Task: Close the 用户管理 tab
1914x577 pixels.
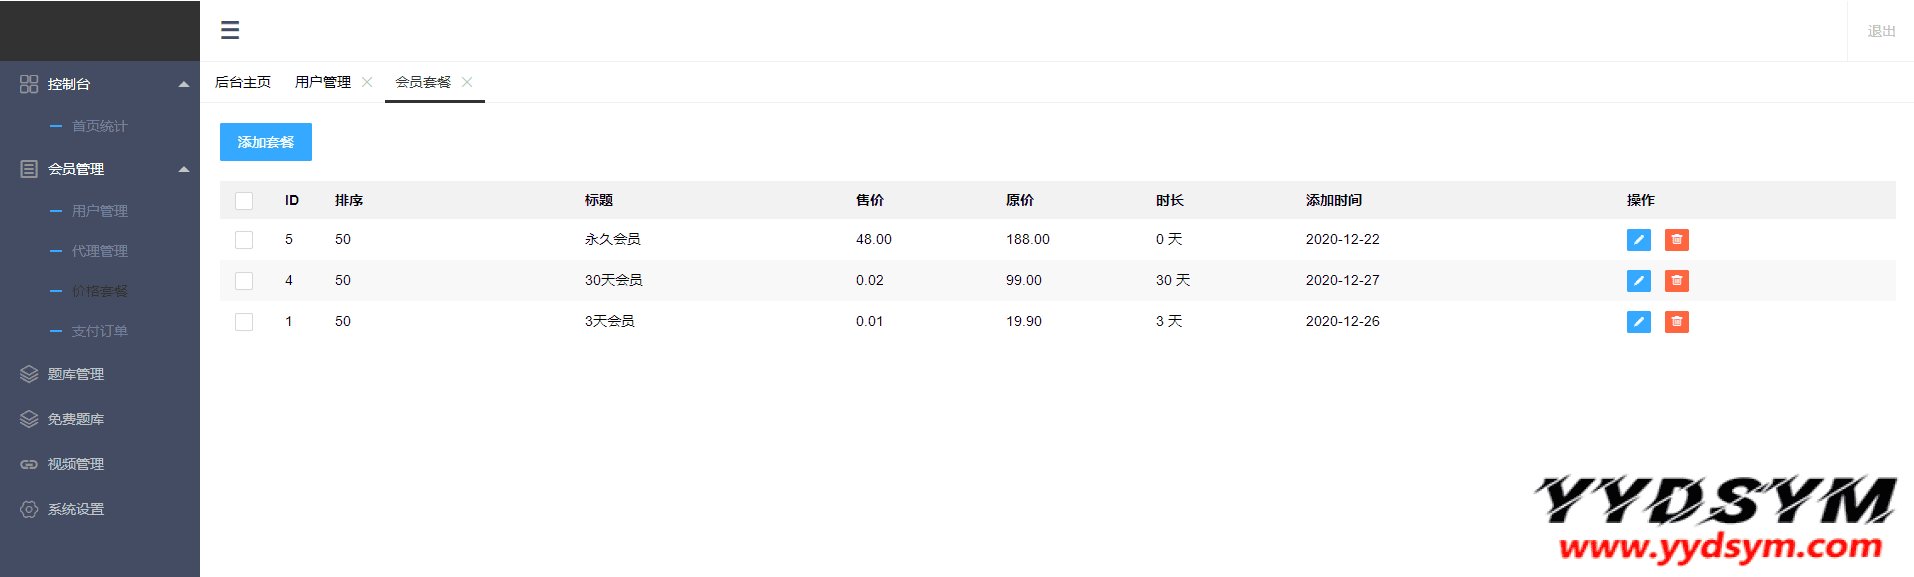Action: click(367, 82)
